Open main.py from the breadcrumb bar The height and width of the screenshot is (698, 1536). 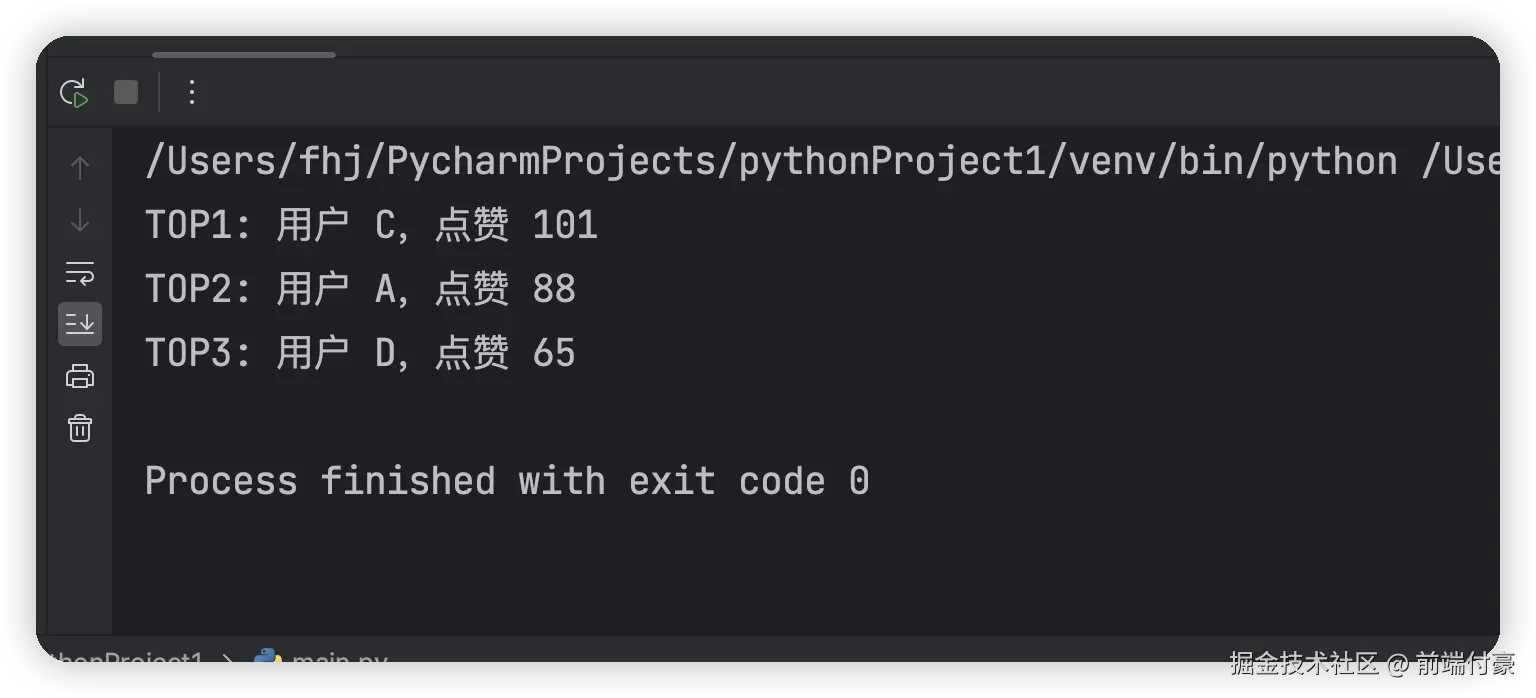click(x=338, y=661)
